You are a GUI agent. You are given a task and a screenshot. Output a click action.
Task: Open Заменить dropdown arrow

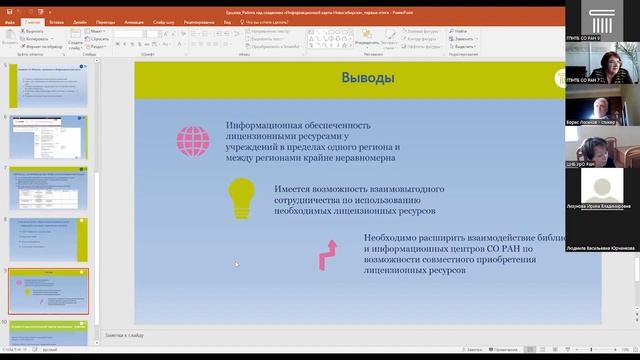point(477,39)
